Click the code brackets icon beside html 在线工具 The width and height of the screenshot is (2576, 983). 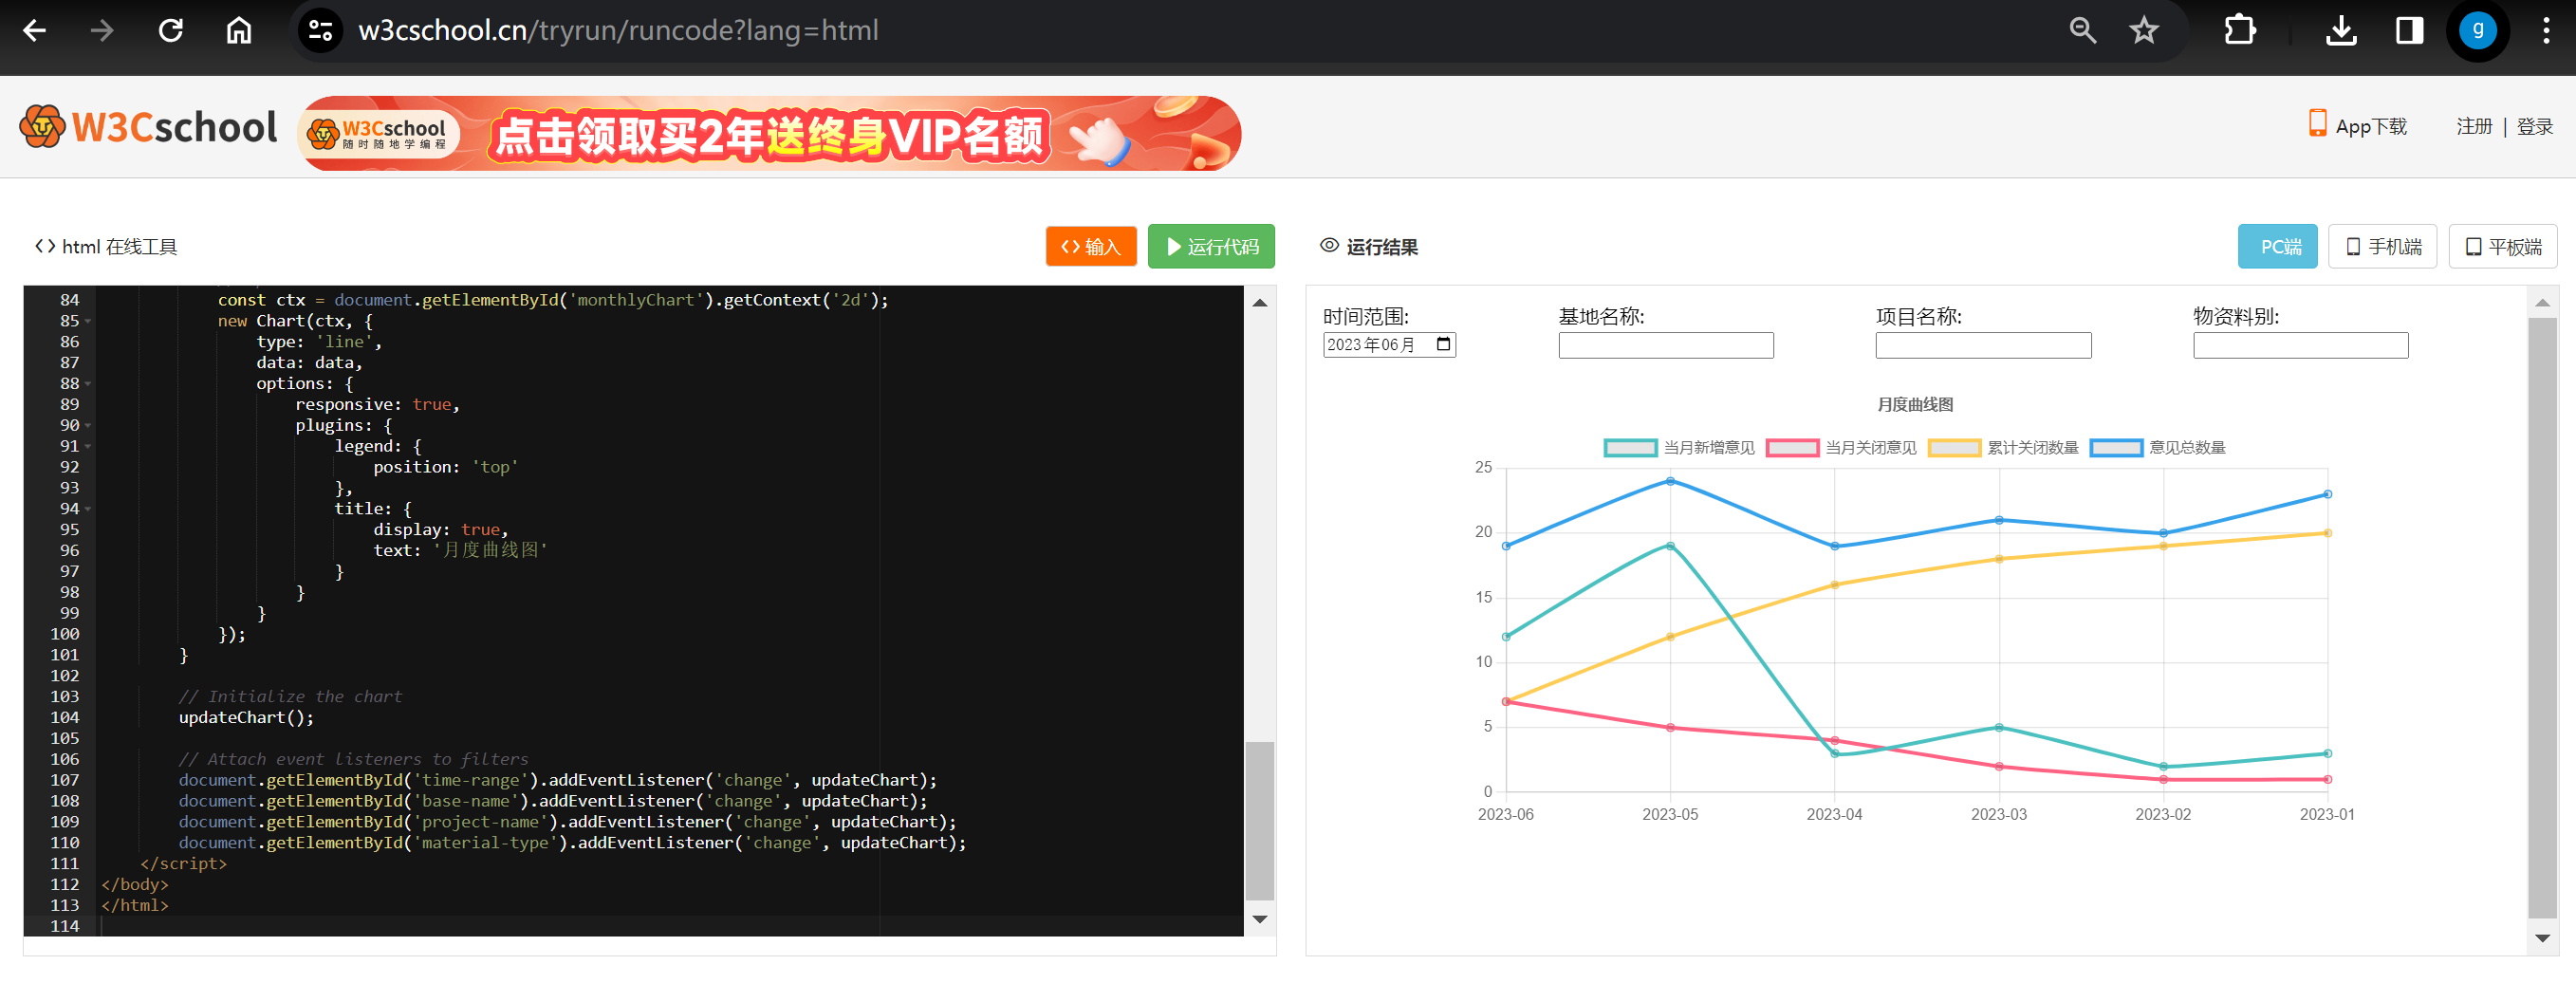tap(45, 247)
